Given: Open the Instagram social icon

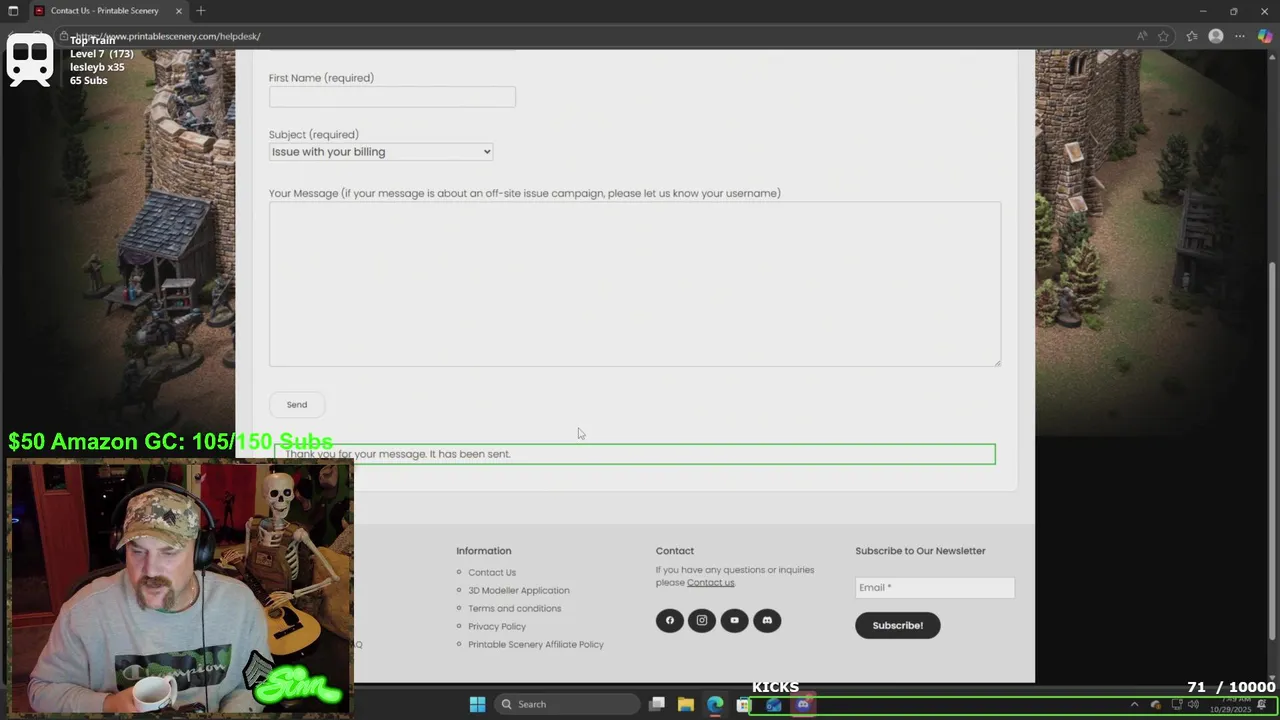Looking at the screenshot, I should [x=702, y=620].
